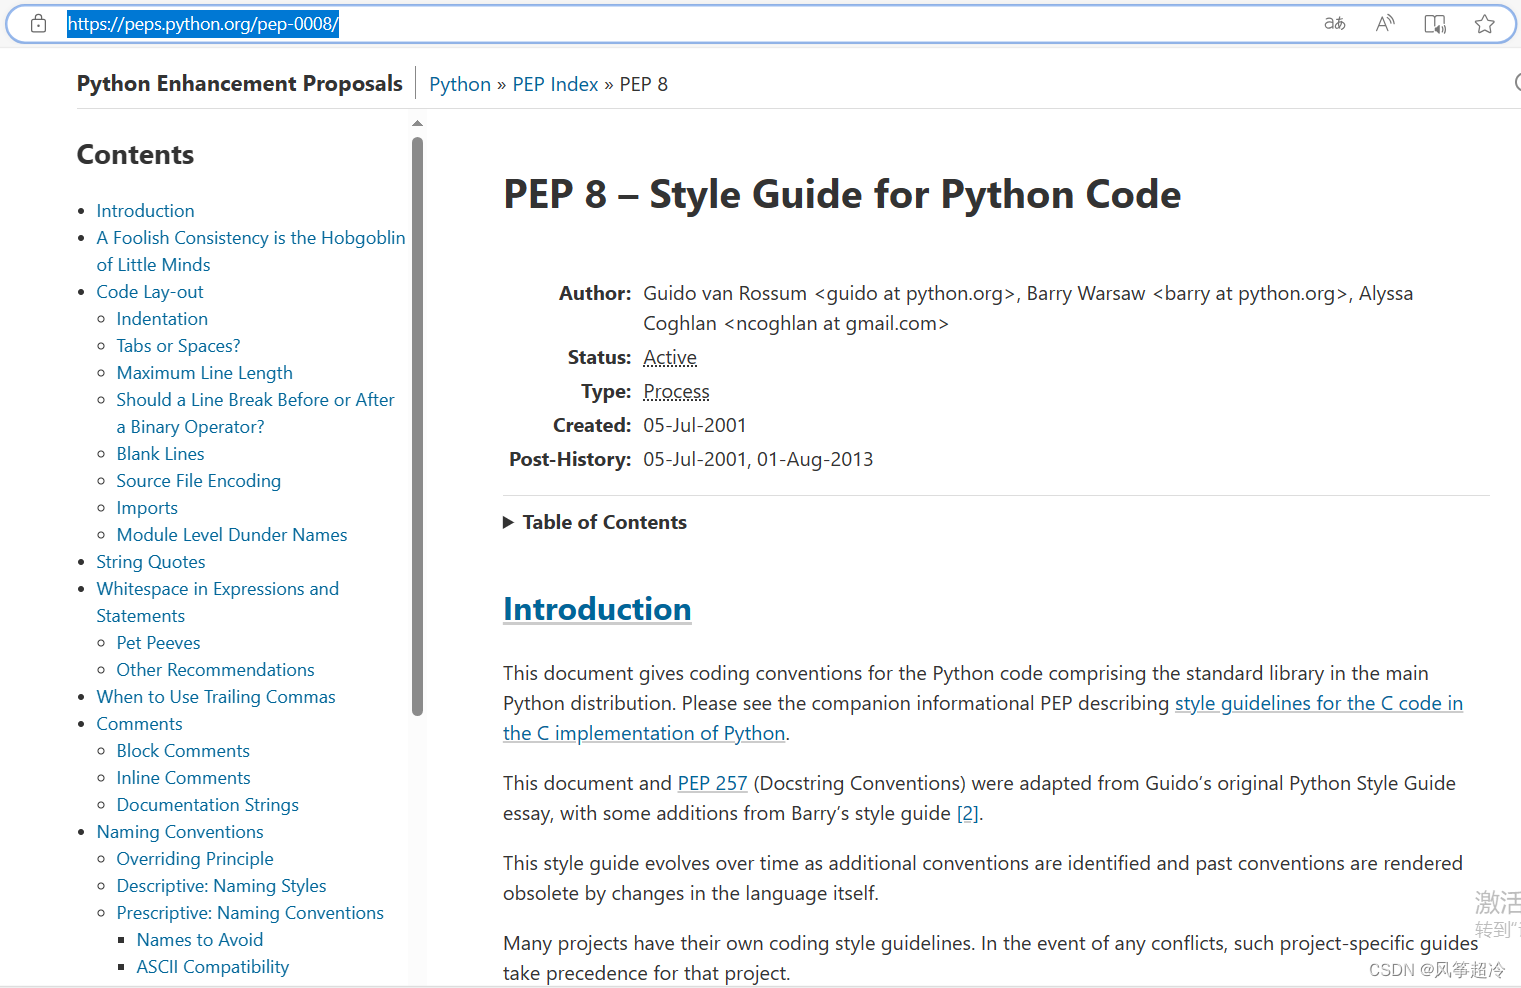Go to Tabs or Spaces? section

(x=178, y=346)
